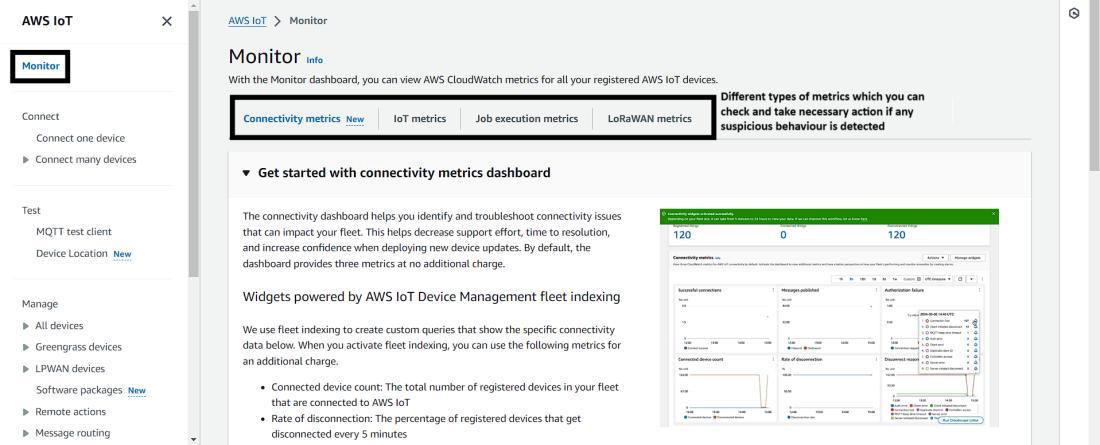Switch to IoT metrics tab

coord(420,119)
